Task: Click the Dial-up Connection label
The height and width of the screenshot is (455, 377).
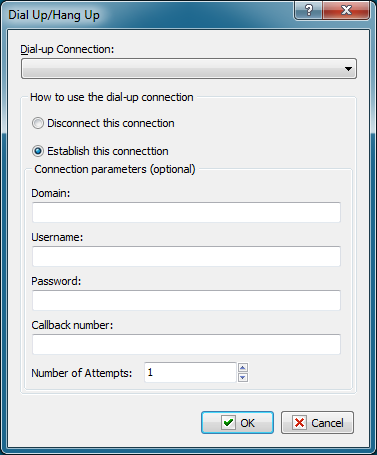Action: click(67, 49)
